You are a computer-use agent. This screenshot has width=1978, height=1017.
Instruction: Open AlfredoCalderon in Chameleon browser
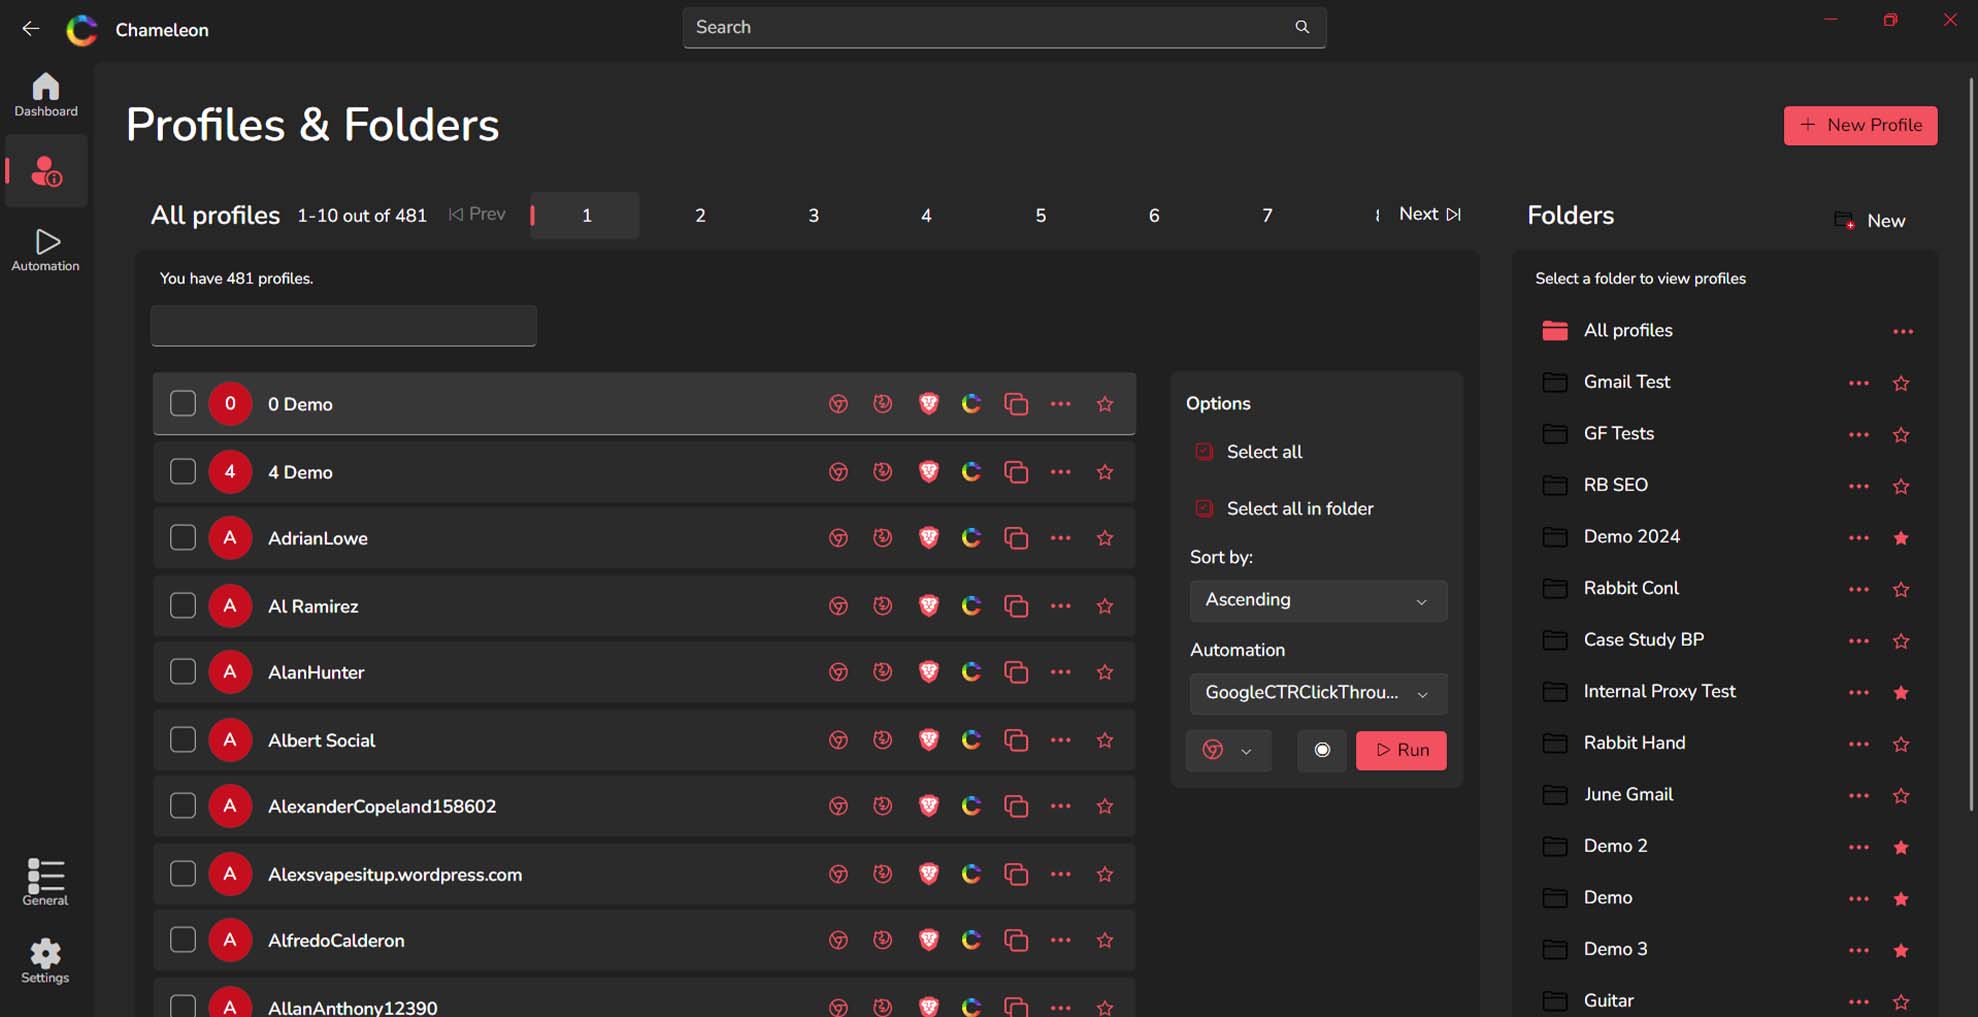tap(971, 940)
